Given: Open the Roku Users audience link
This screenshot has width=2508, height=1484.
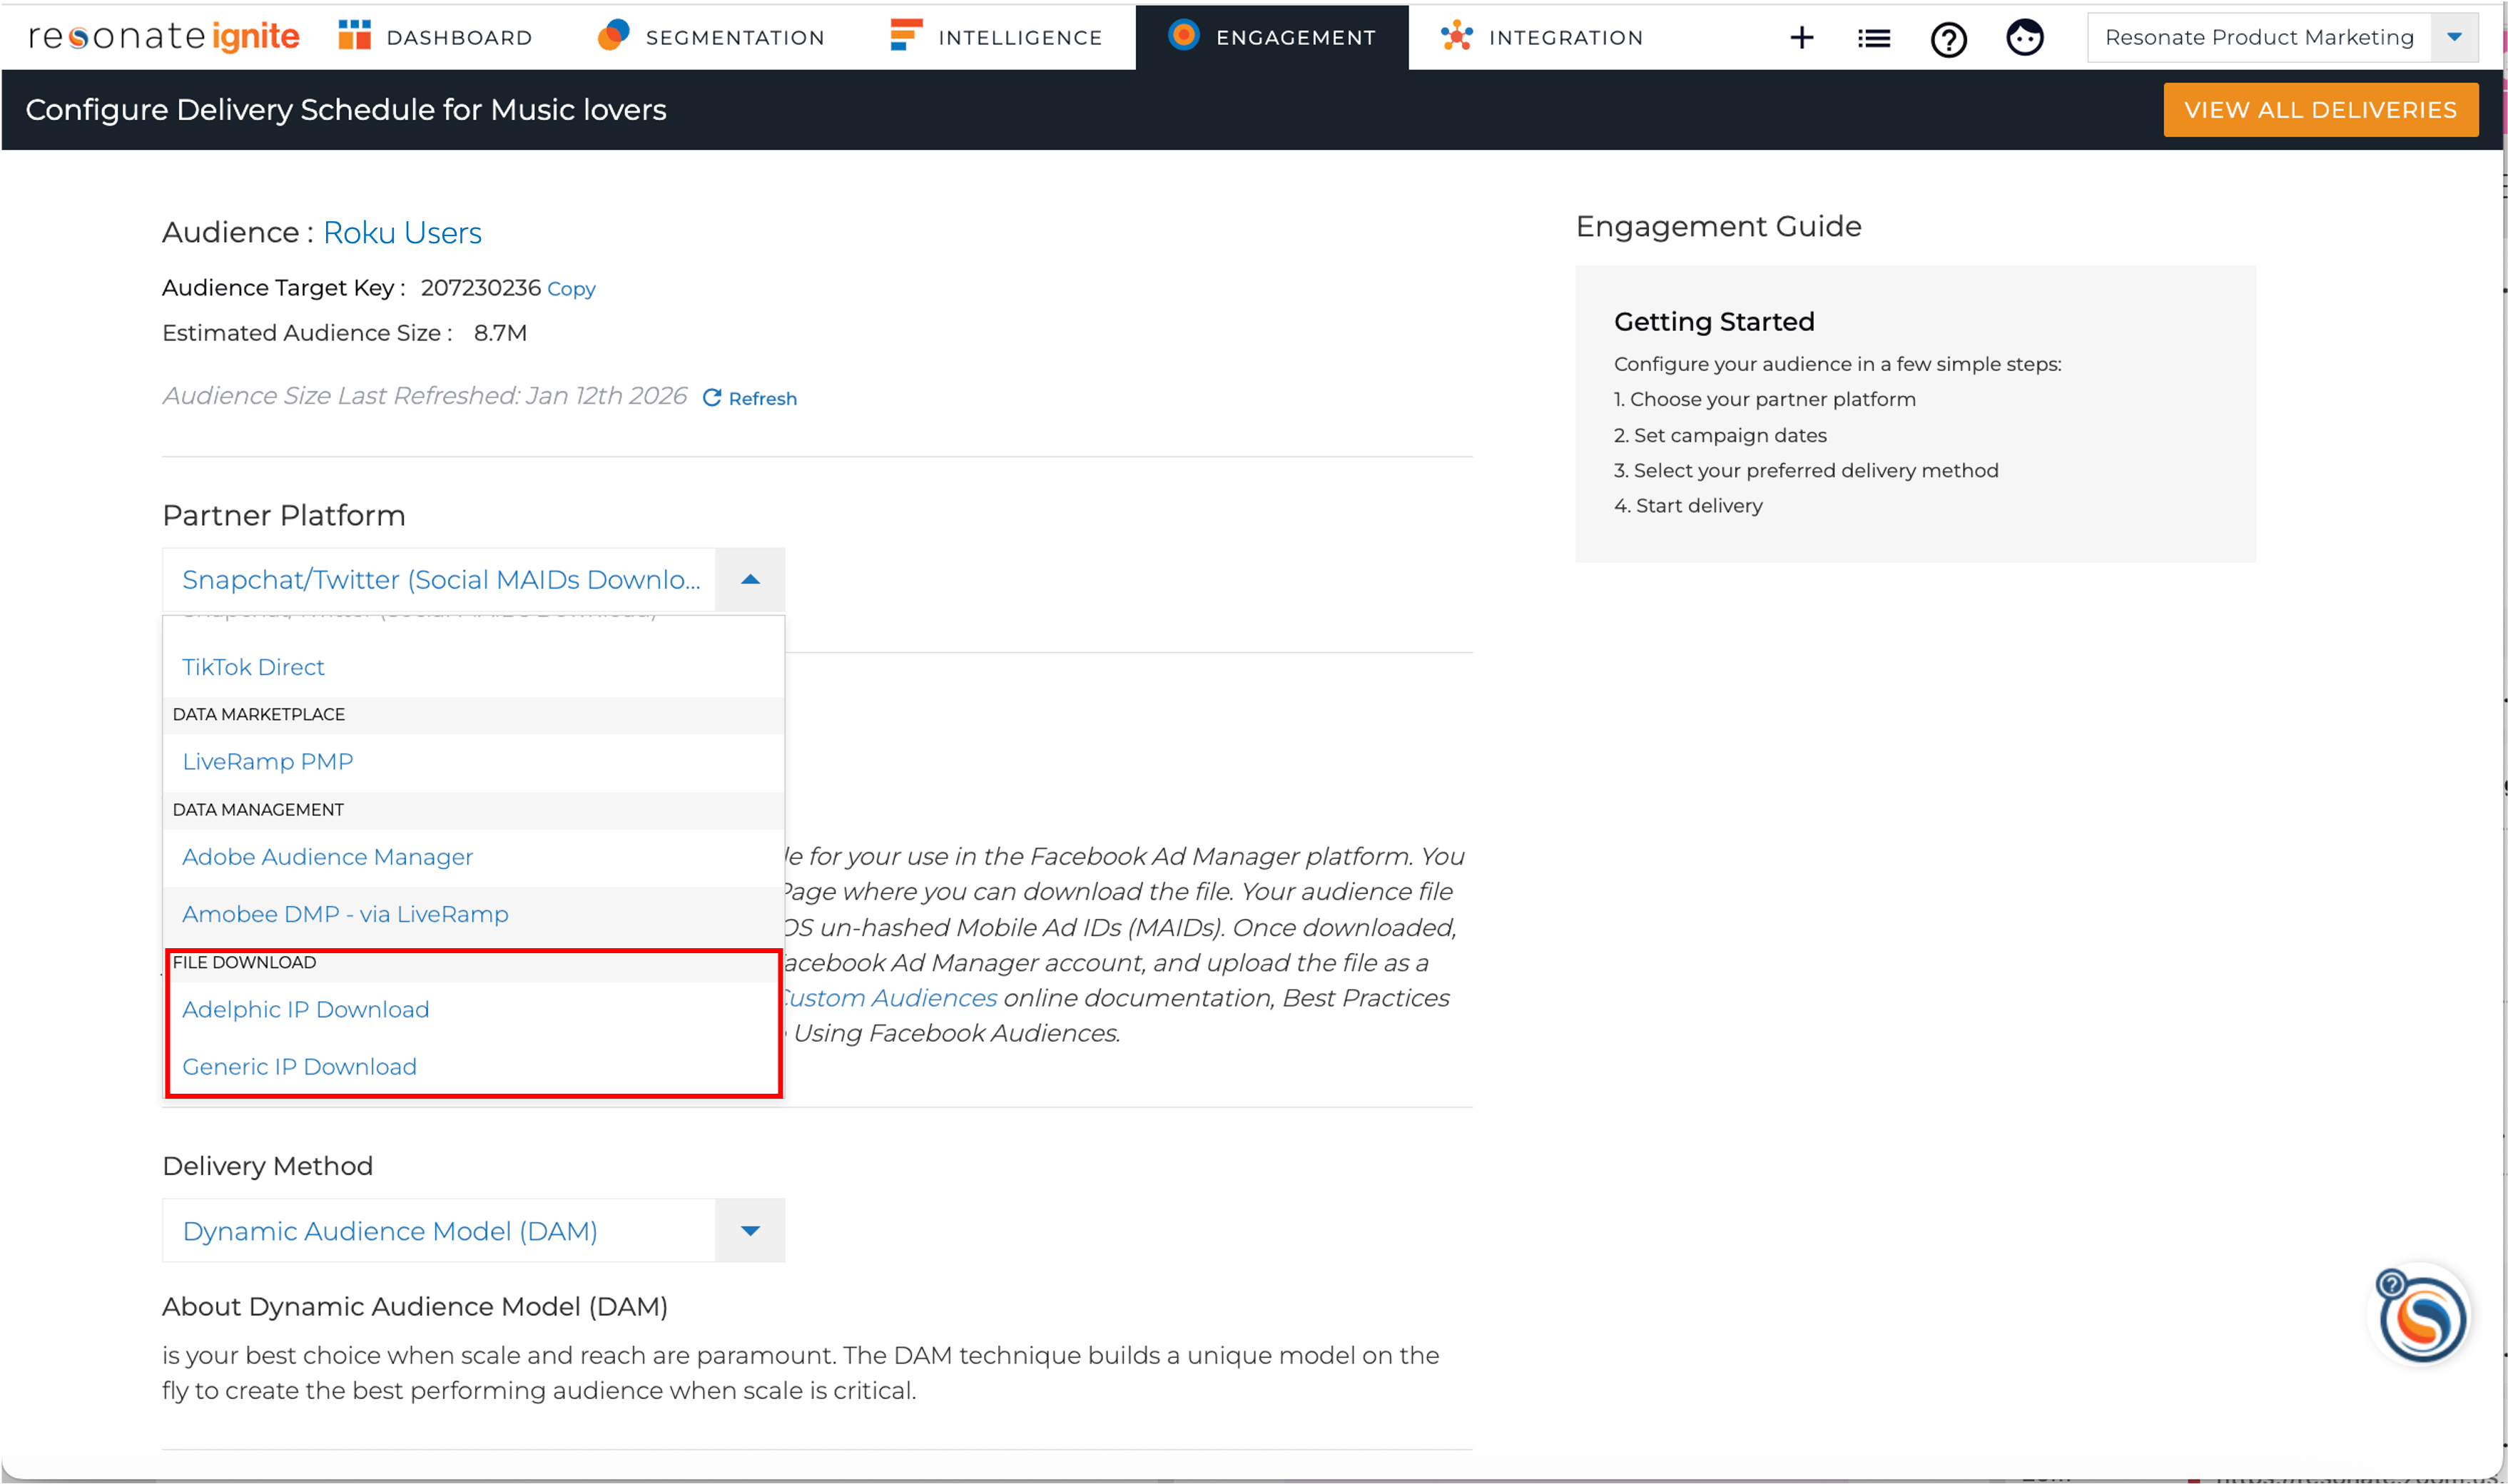Looking at the screenshot, I should pos(402,233).
